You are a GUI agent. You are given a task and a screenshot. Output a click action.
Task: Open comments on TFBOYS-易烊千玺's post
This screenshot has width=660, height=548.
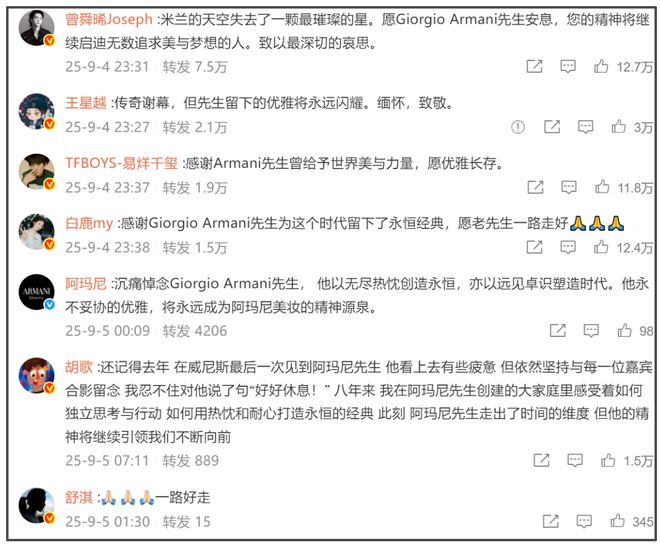569,187
